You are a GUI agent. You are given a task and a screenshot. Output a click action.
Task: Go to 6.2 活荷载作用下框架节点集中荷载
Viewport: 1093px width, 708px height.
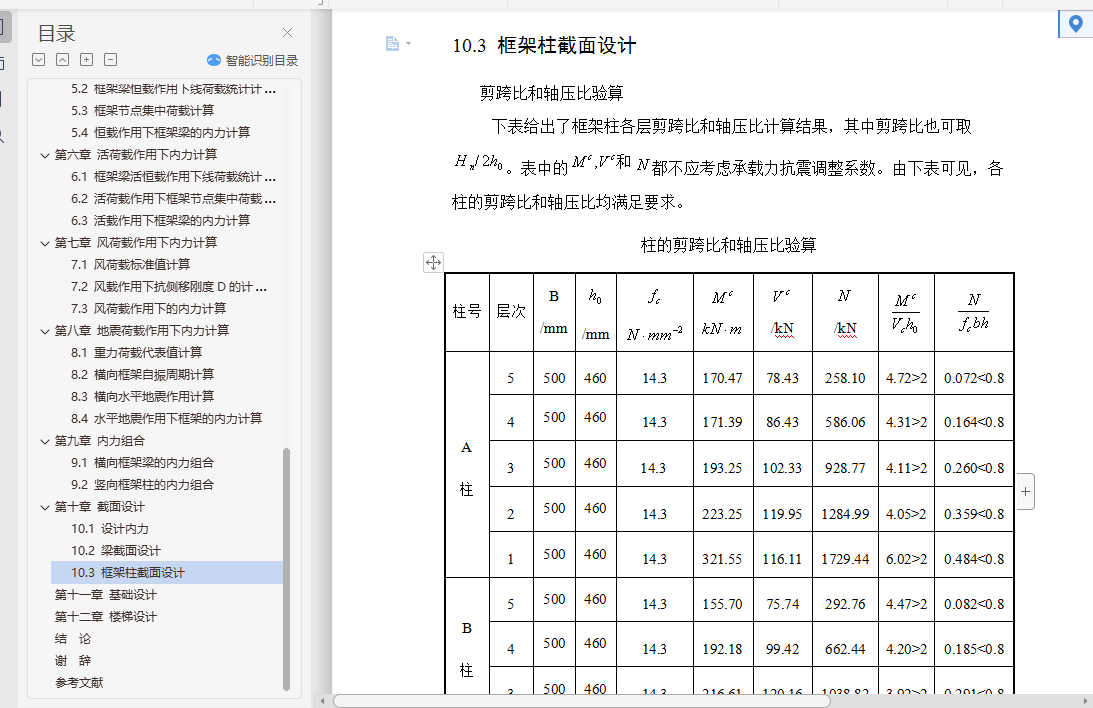click(174, 199)
